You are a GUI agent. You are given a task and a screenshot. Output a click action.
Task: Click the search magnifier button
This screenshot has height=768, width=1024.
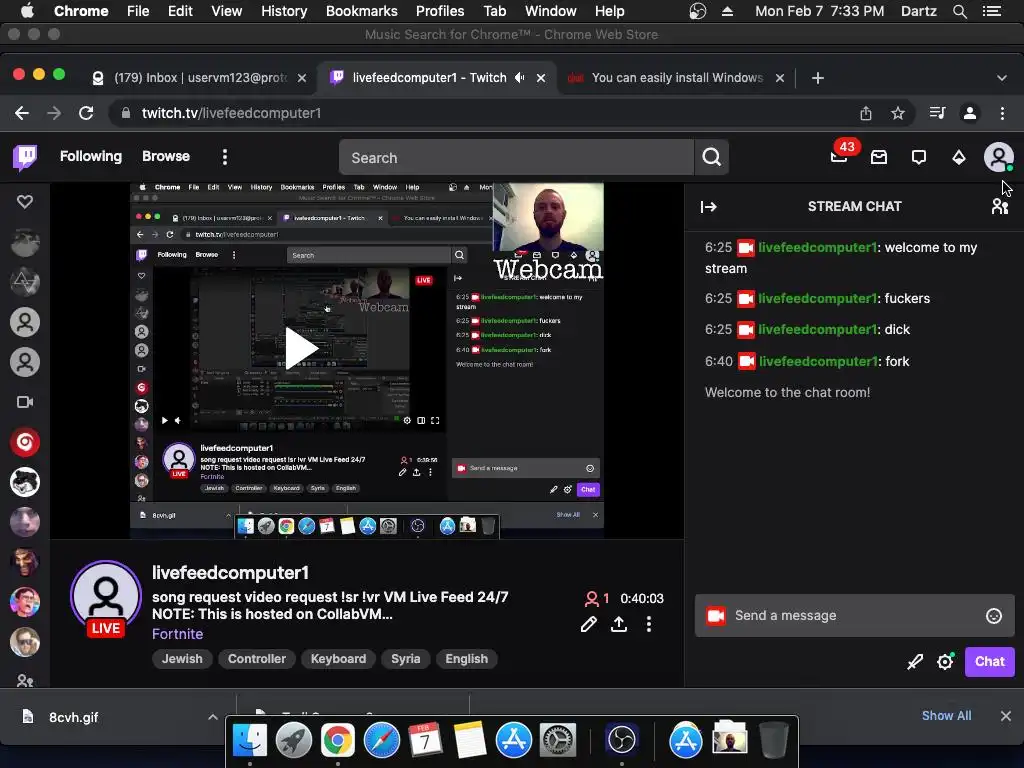coord(711,157)
